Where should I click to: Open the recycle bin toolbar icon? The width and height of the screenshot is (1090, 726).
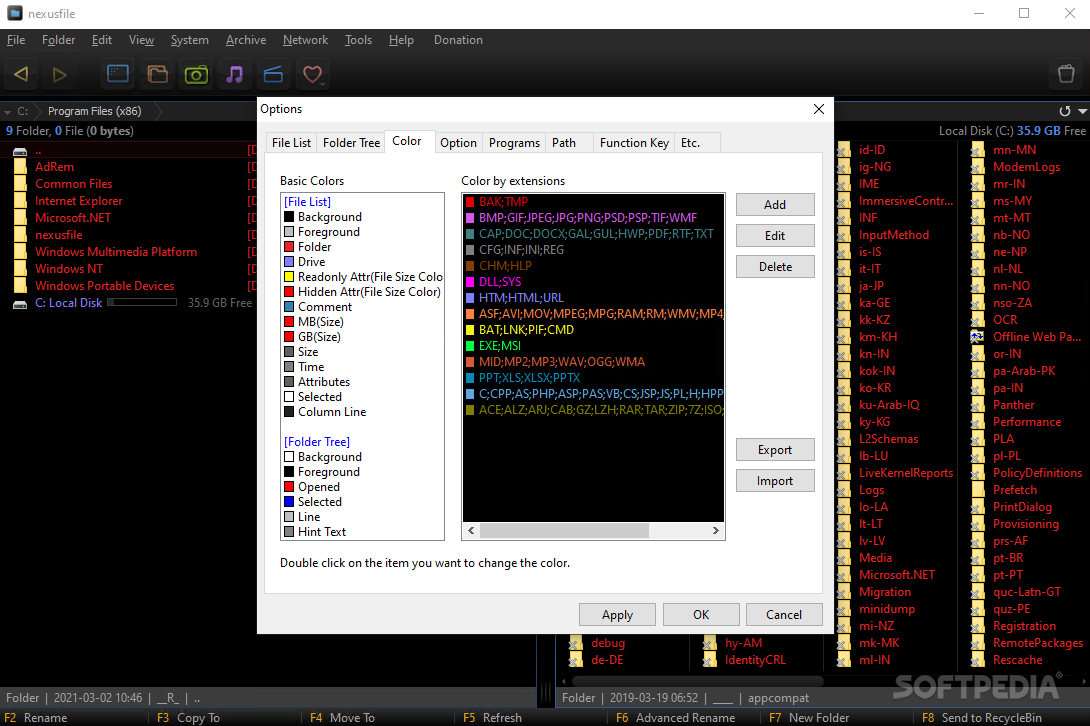coord(1066,74)
